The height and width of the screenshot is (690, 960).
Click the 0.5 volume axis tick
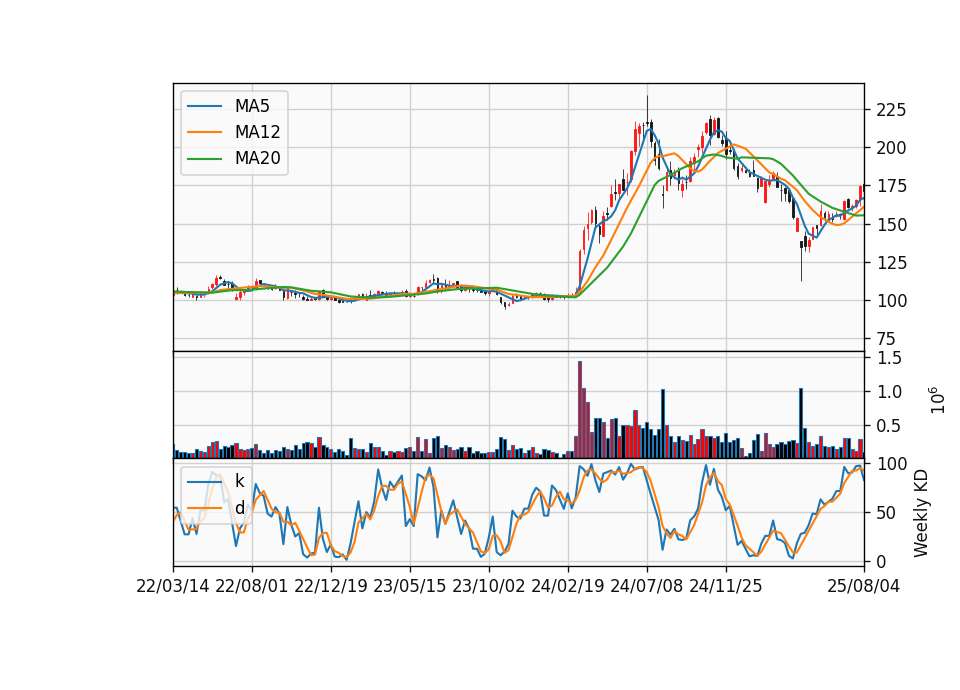point(890,426)
